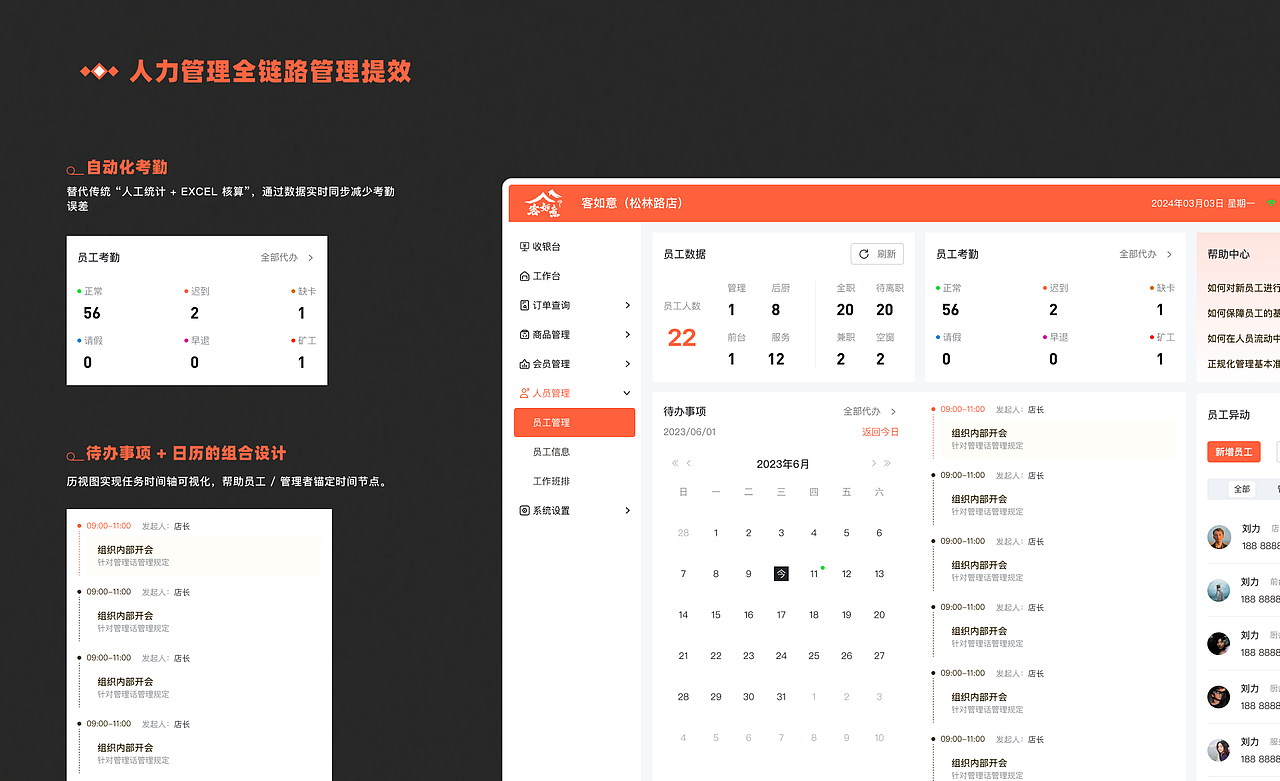Click orange 09:00-11:00 time in dashboard timeline
This screenshot has height=781, width=1280.
tap(962, 409)
